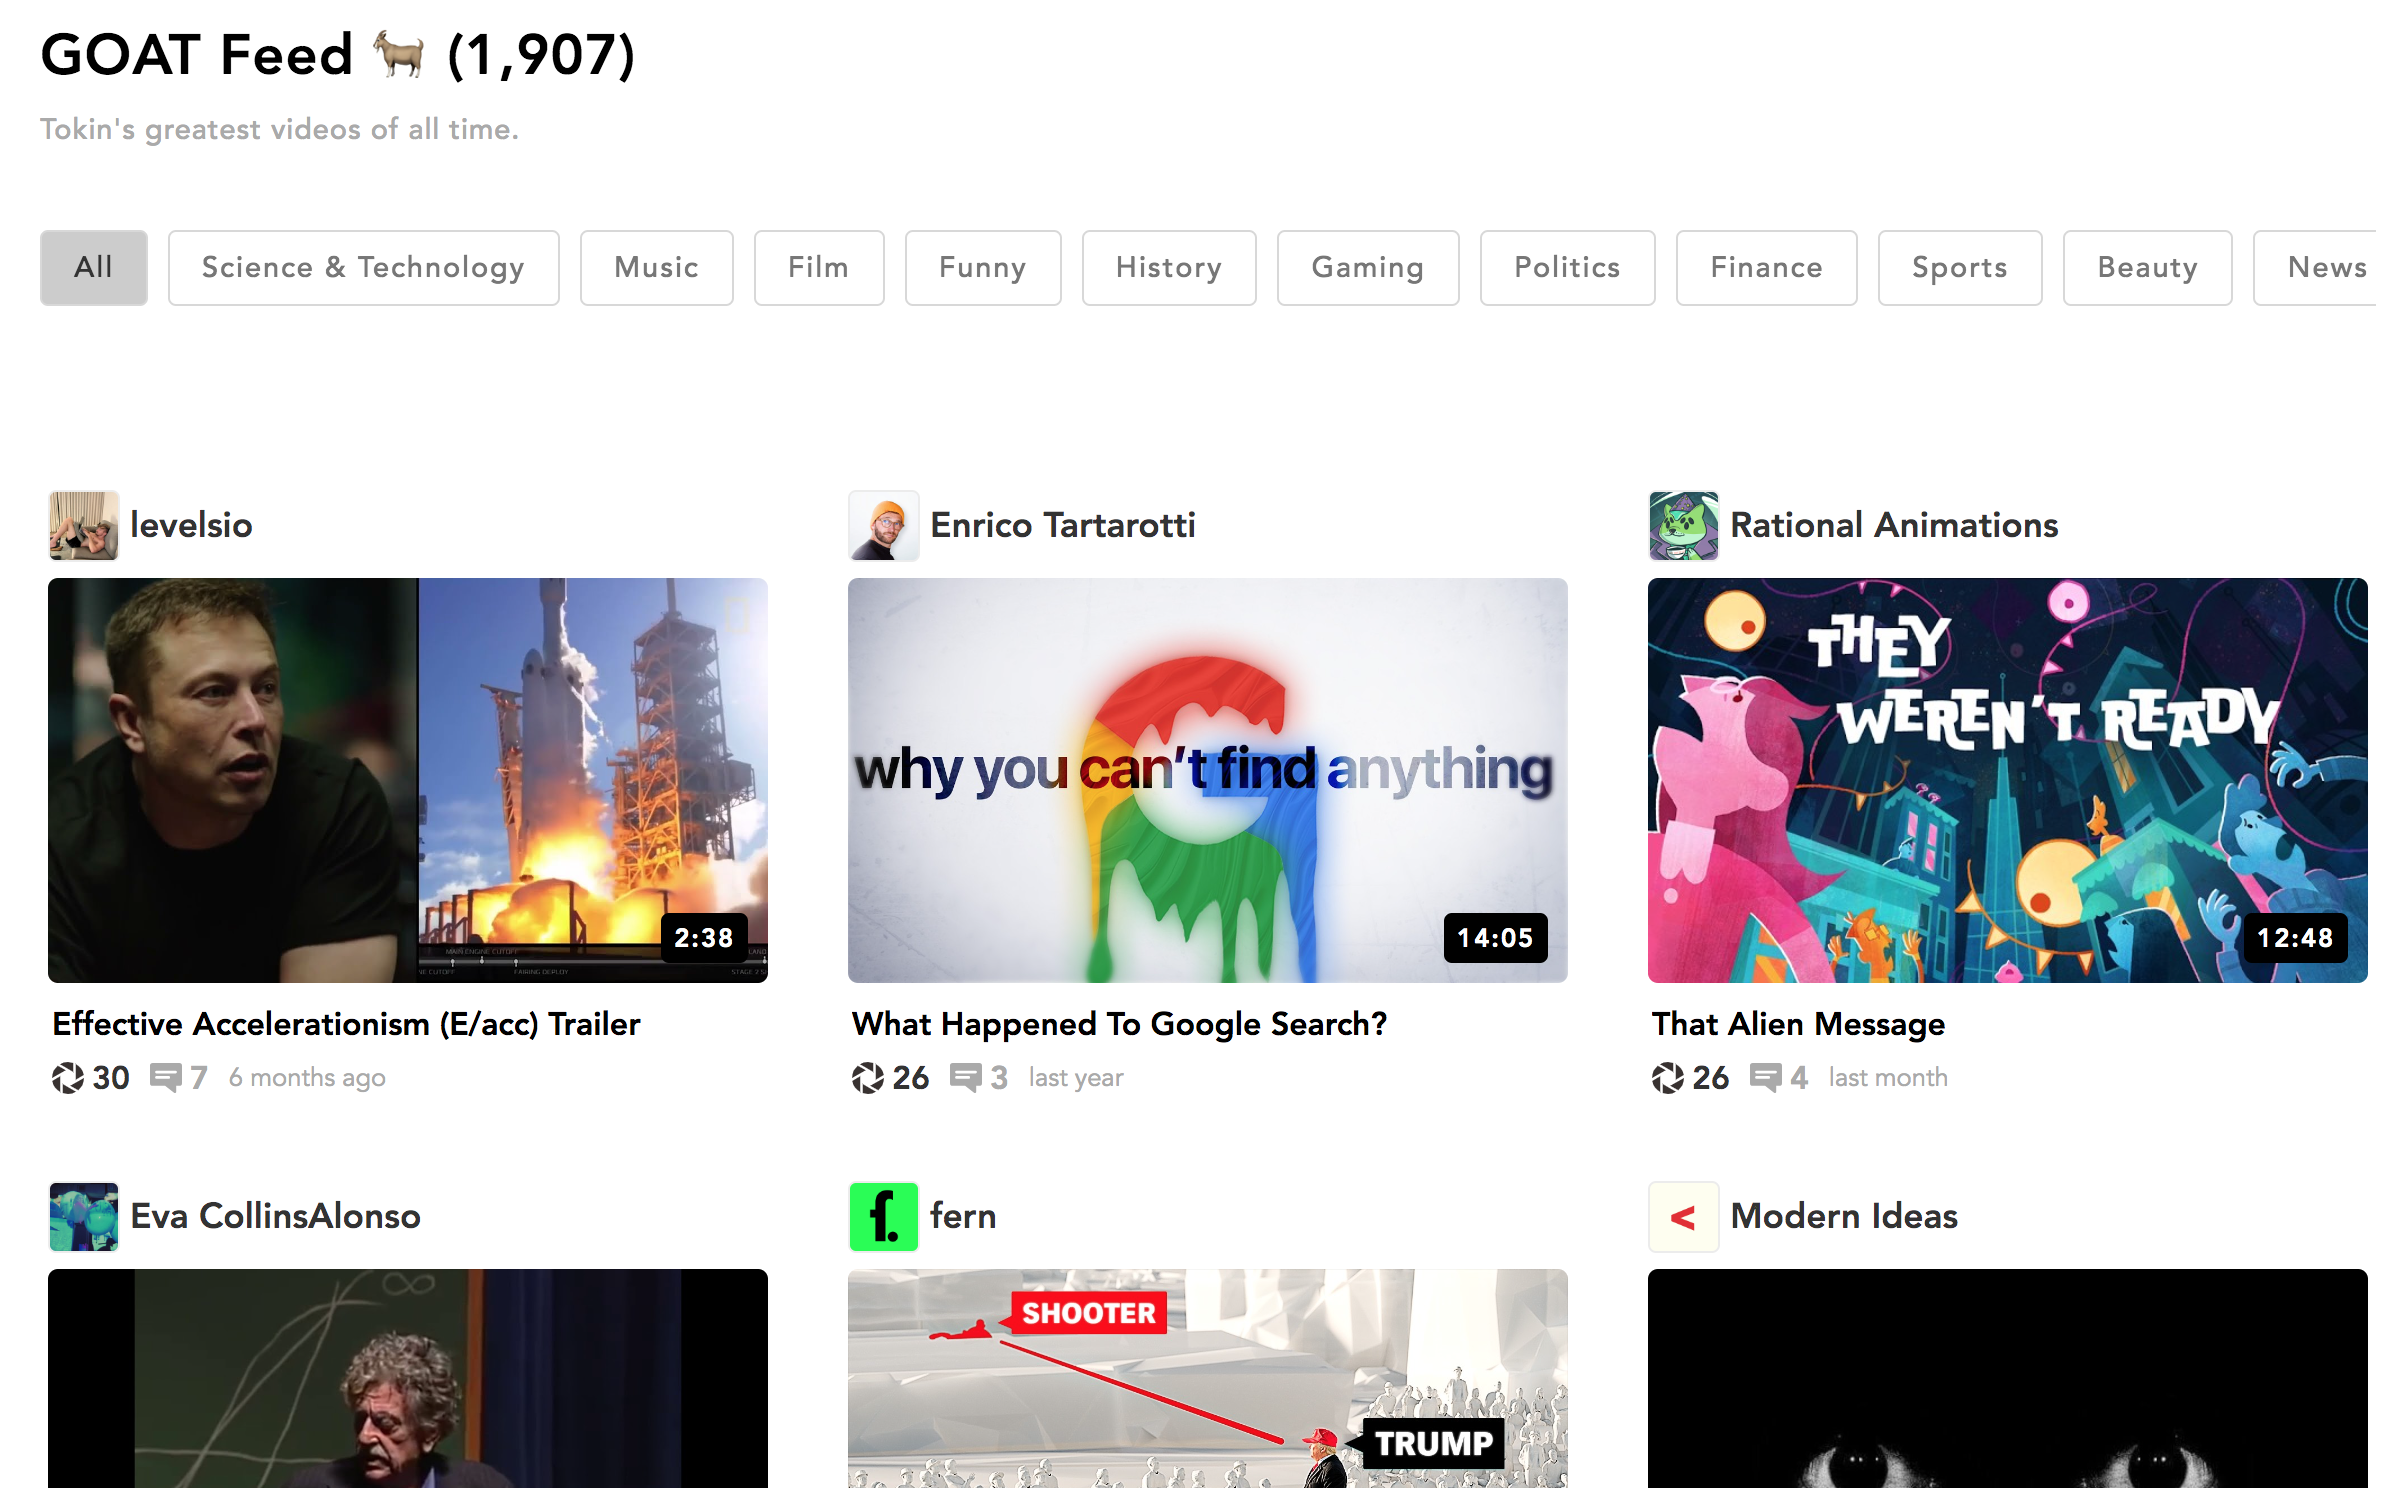Click the 14:05 duration badge
Screen dimensions: 2398x1488
(x=1495, y=938)
